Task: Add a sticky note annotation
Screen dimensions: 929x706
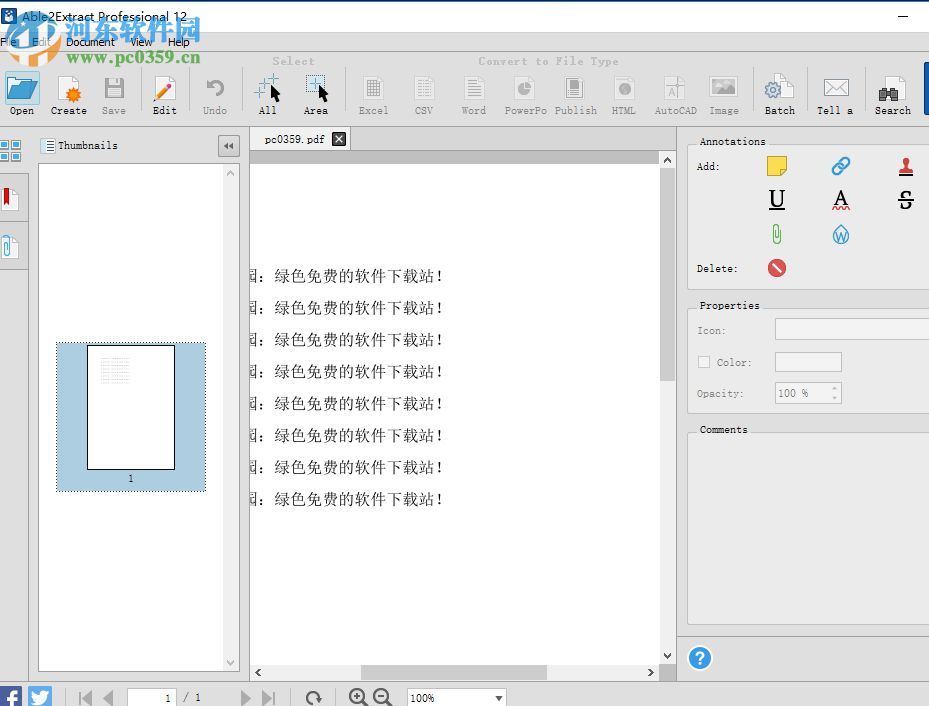Action: tap(777, 166)
